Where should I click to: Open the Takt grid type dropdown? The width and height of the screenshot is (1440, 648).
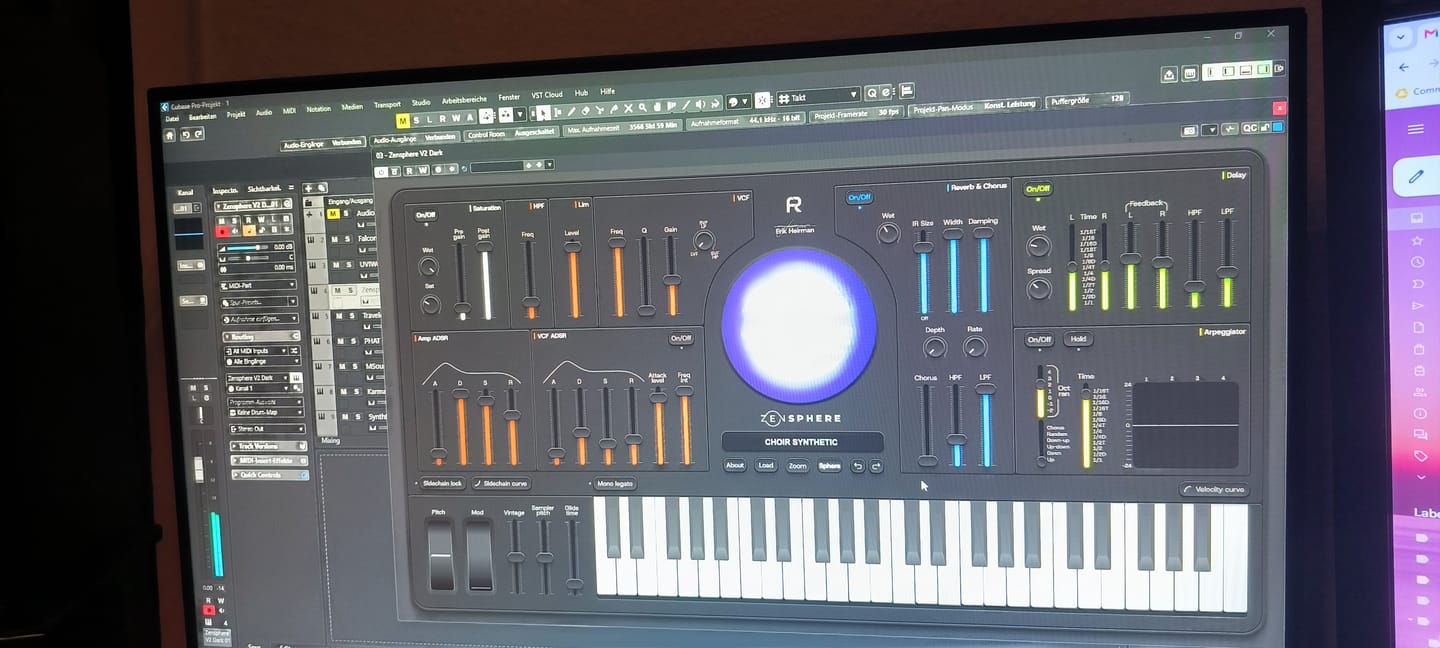tap(820, 96)
